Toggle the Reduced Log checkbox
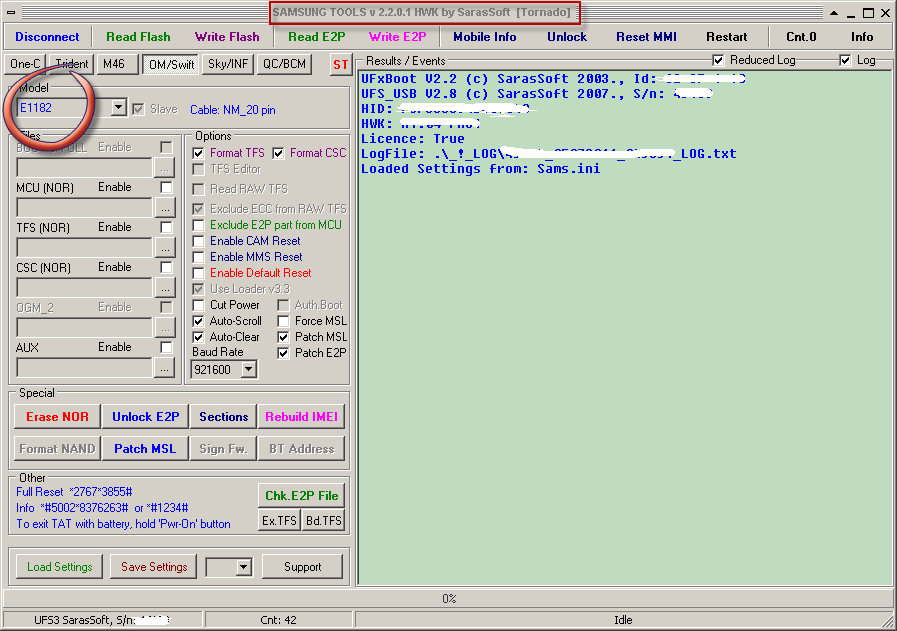The width and height of the screenshot is (897, 631). [x=718, y=60]
